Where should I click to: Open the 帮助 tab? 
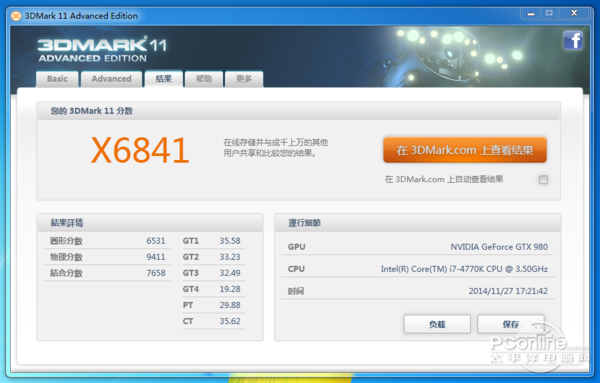(204, 79)
